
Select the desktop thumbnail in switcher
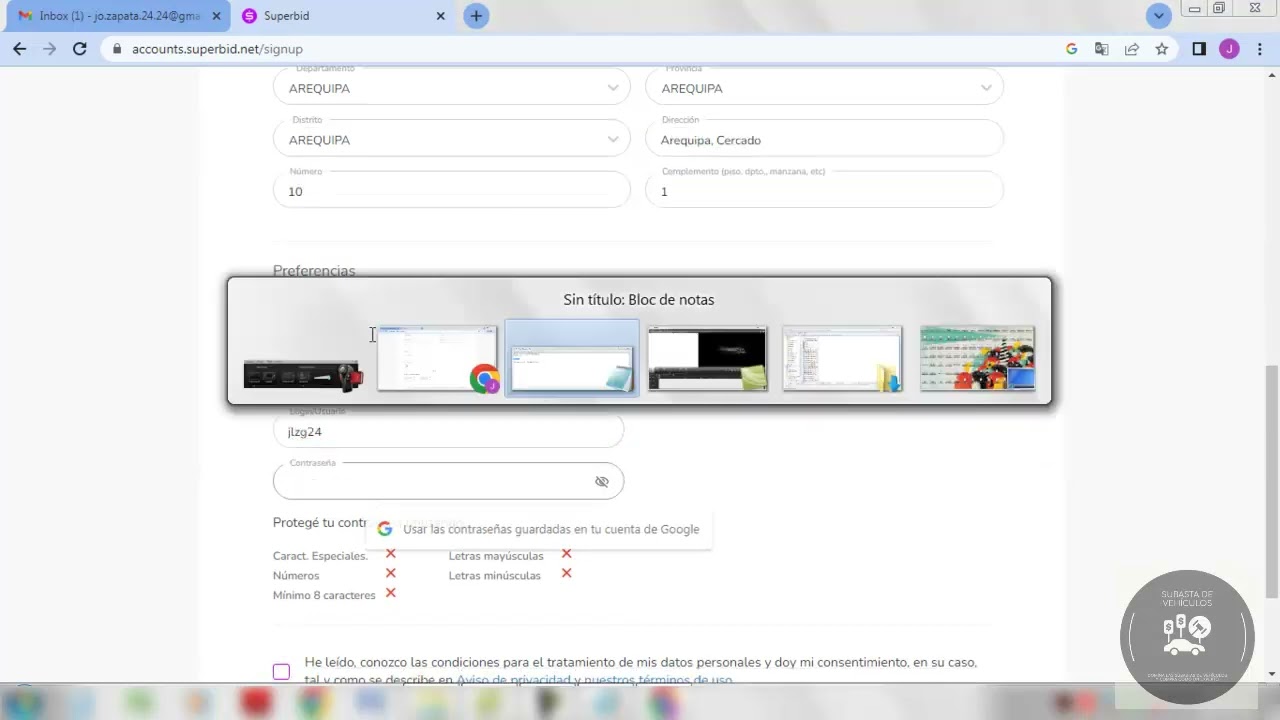pyautogui.click(x=977, y=358)
